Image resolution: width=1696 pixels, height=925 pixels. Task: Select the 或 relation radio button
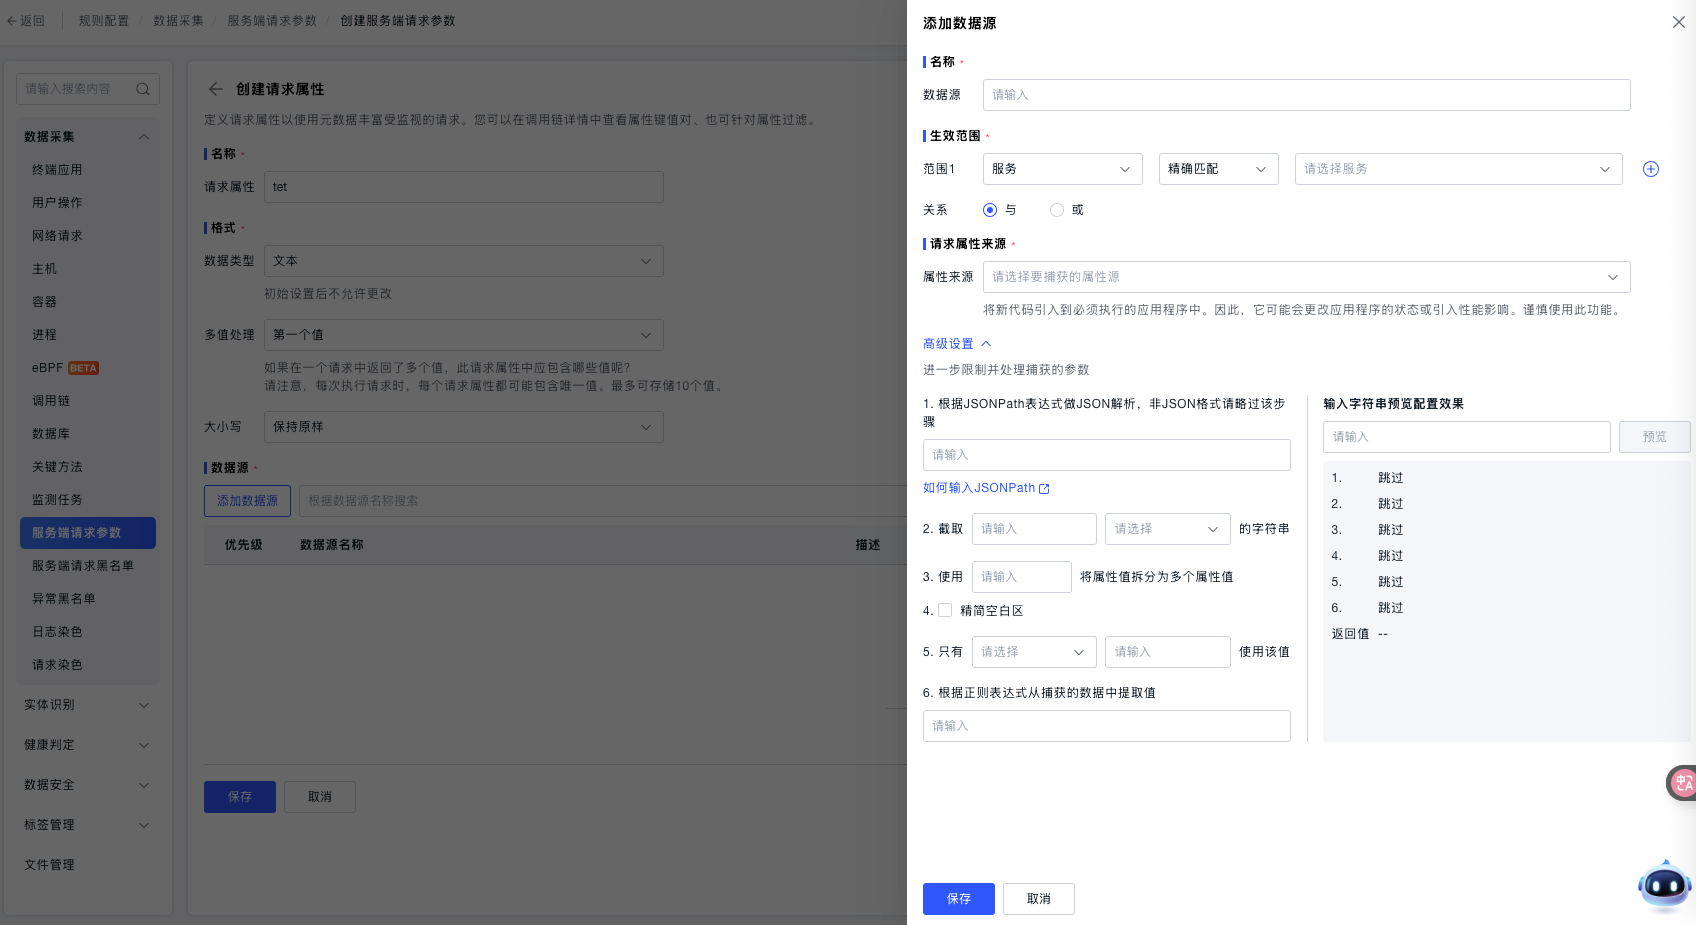[1057, 210]
